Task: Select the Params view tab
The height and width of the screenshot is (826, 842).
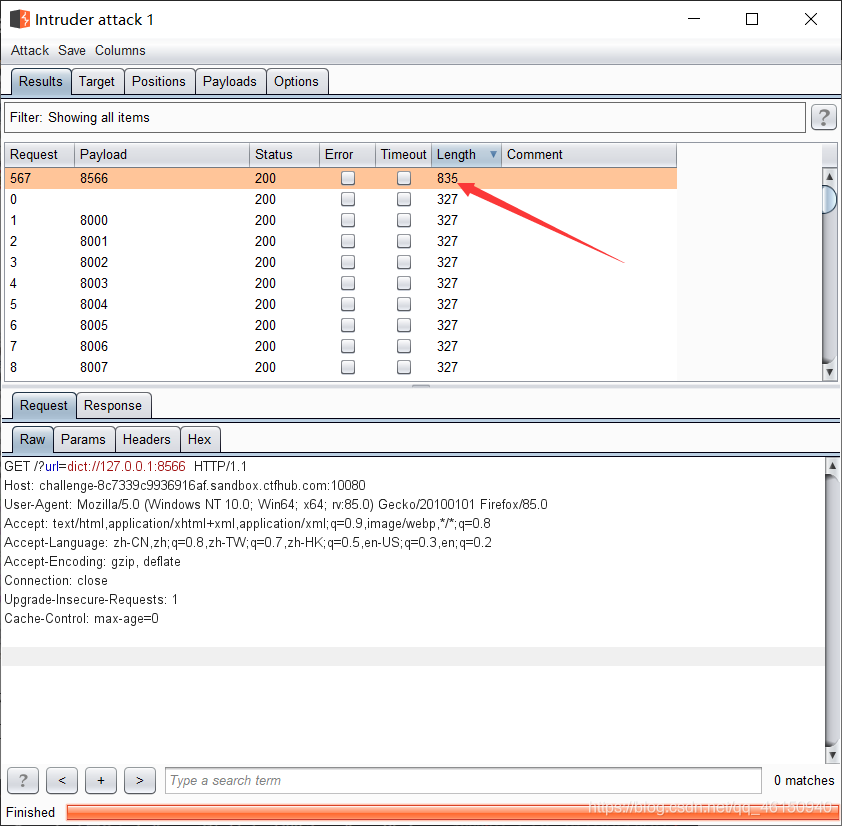Action: click(x=83, y=439)
